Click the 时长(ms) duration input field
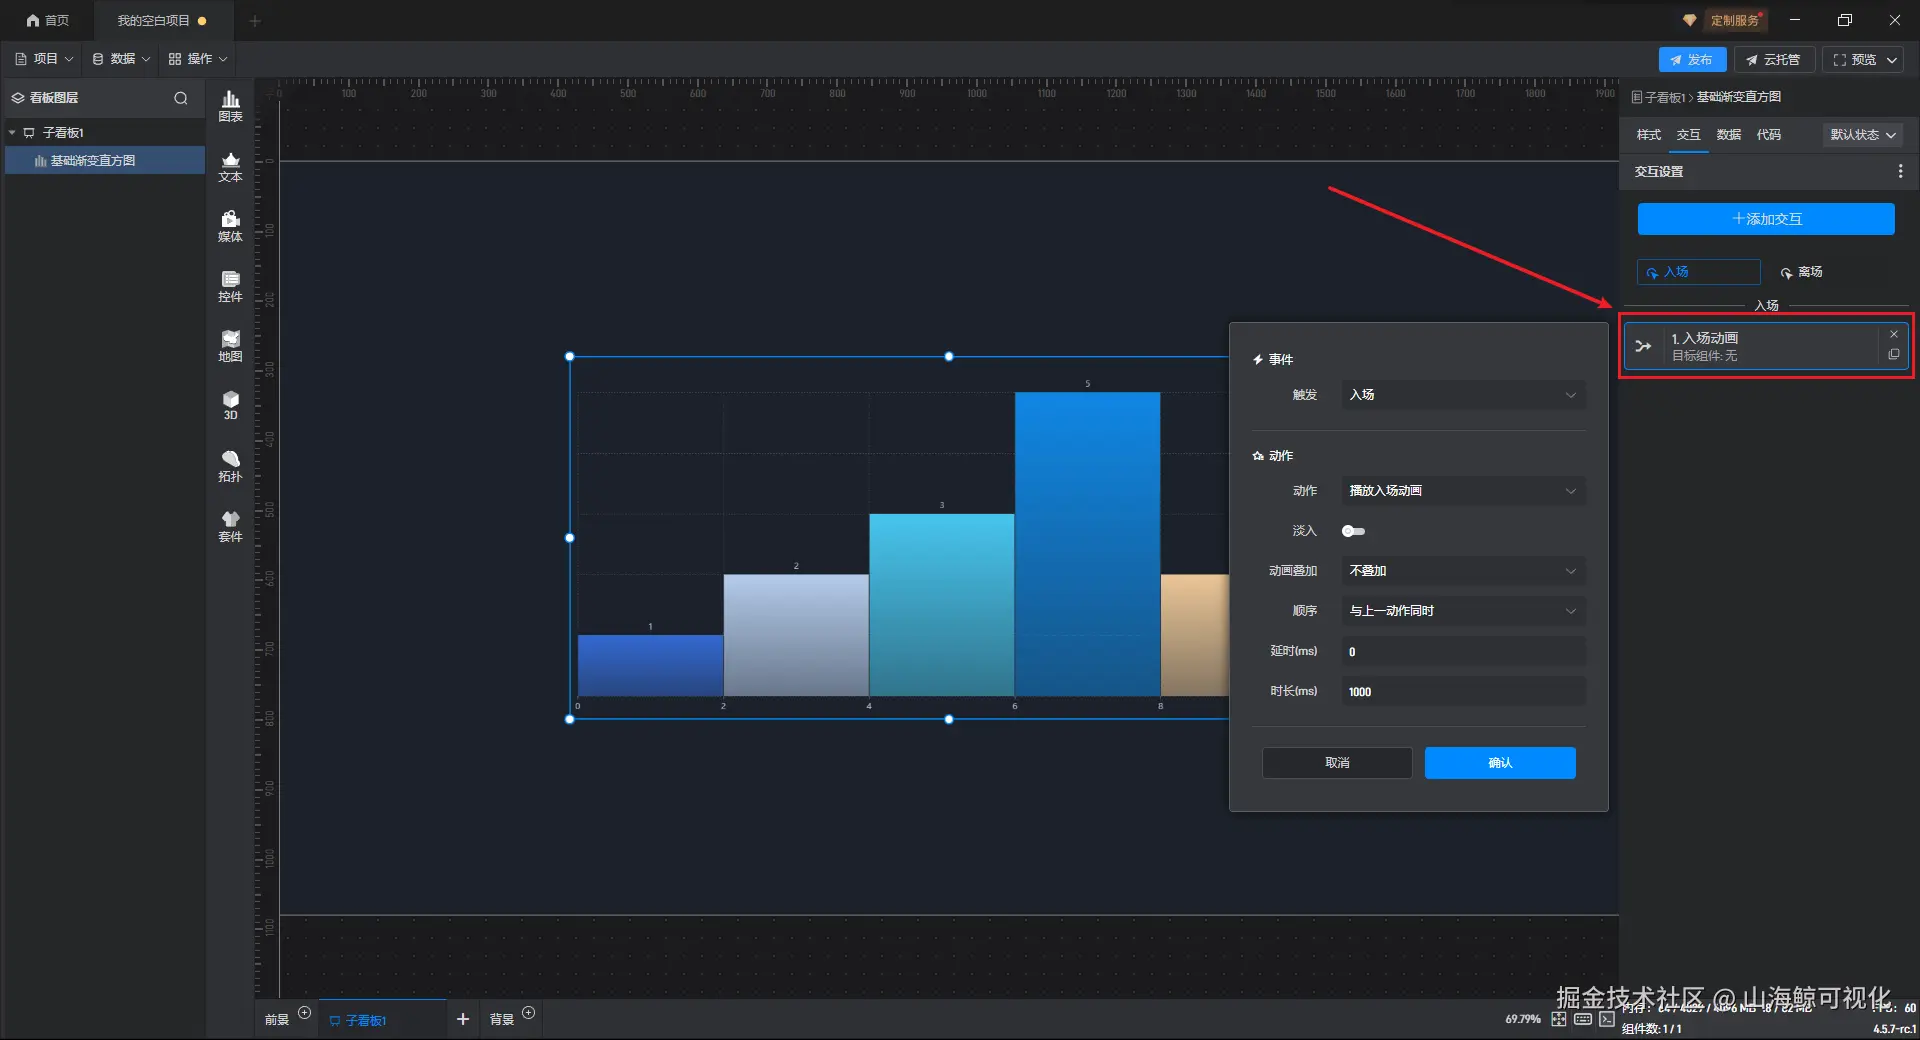 click(1463, 691)
